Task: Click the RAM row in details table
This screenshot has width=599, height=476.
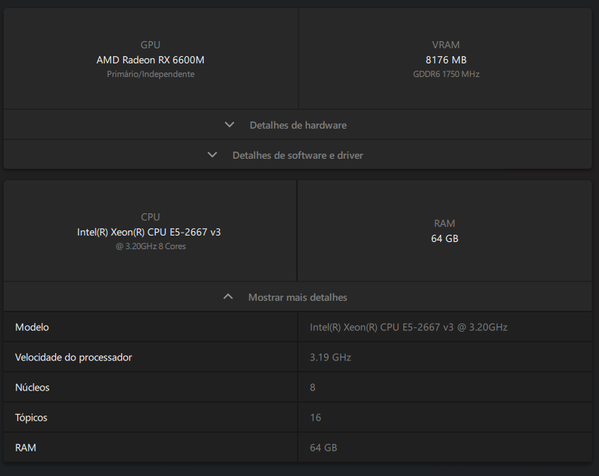Action: (x=298, y=447)
